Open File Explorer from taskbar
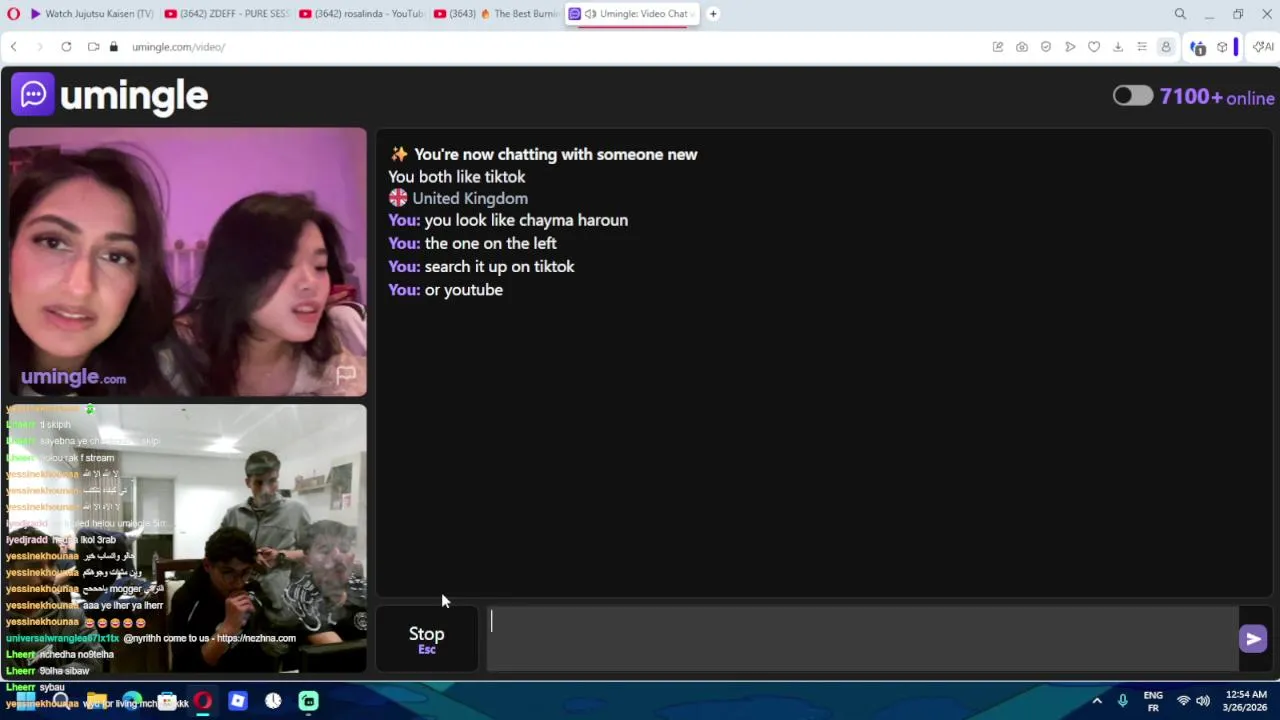 point(97,701)
